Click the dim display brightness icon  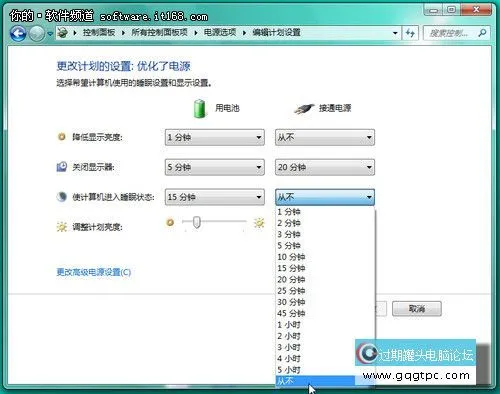[62, 137]
